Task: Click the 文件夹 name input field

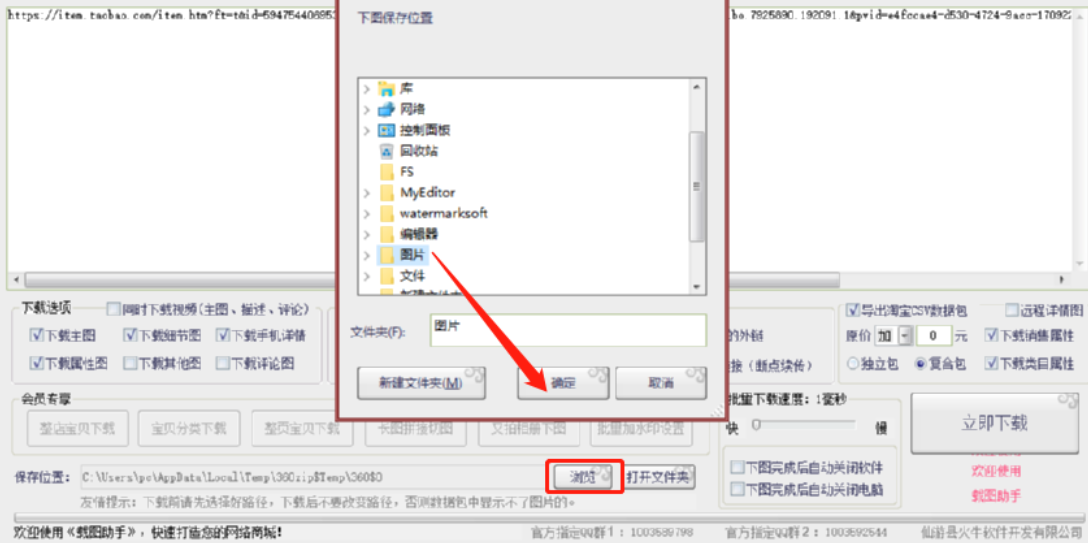Action: click(x=568, y=329)
